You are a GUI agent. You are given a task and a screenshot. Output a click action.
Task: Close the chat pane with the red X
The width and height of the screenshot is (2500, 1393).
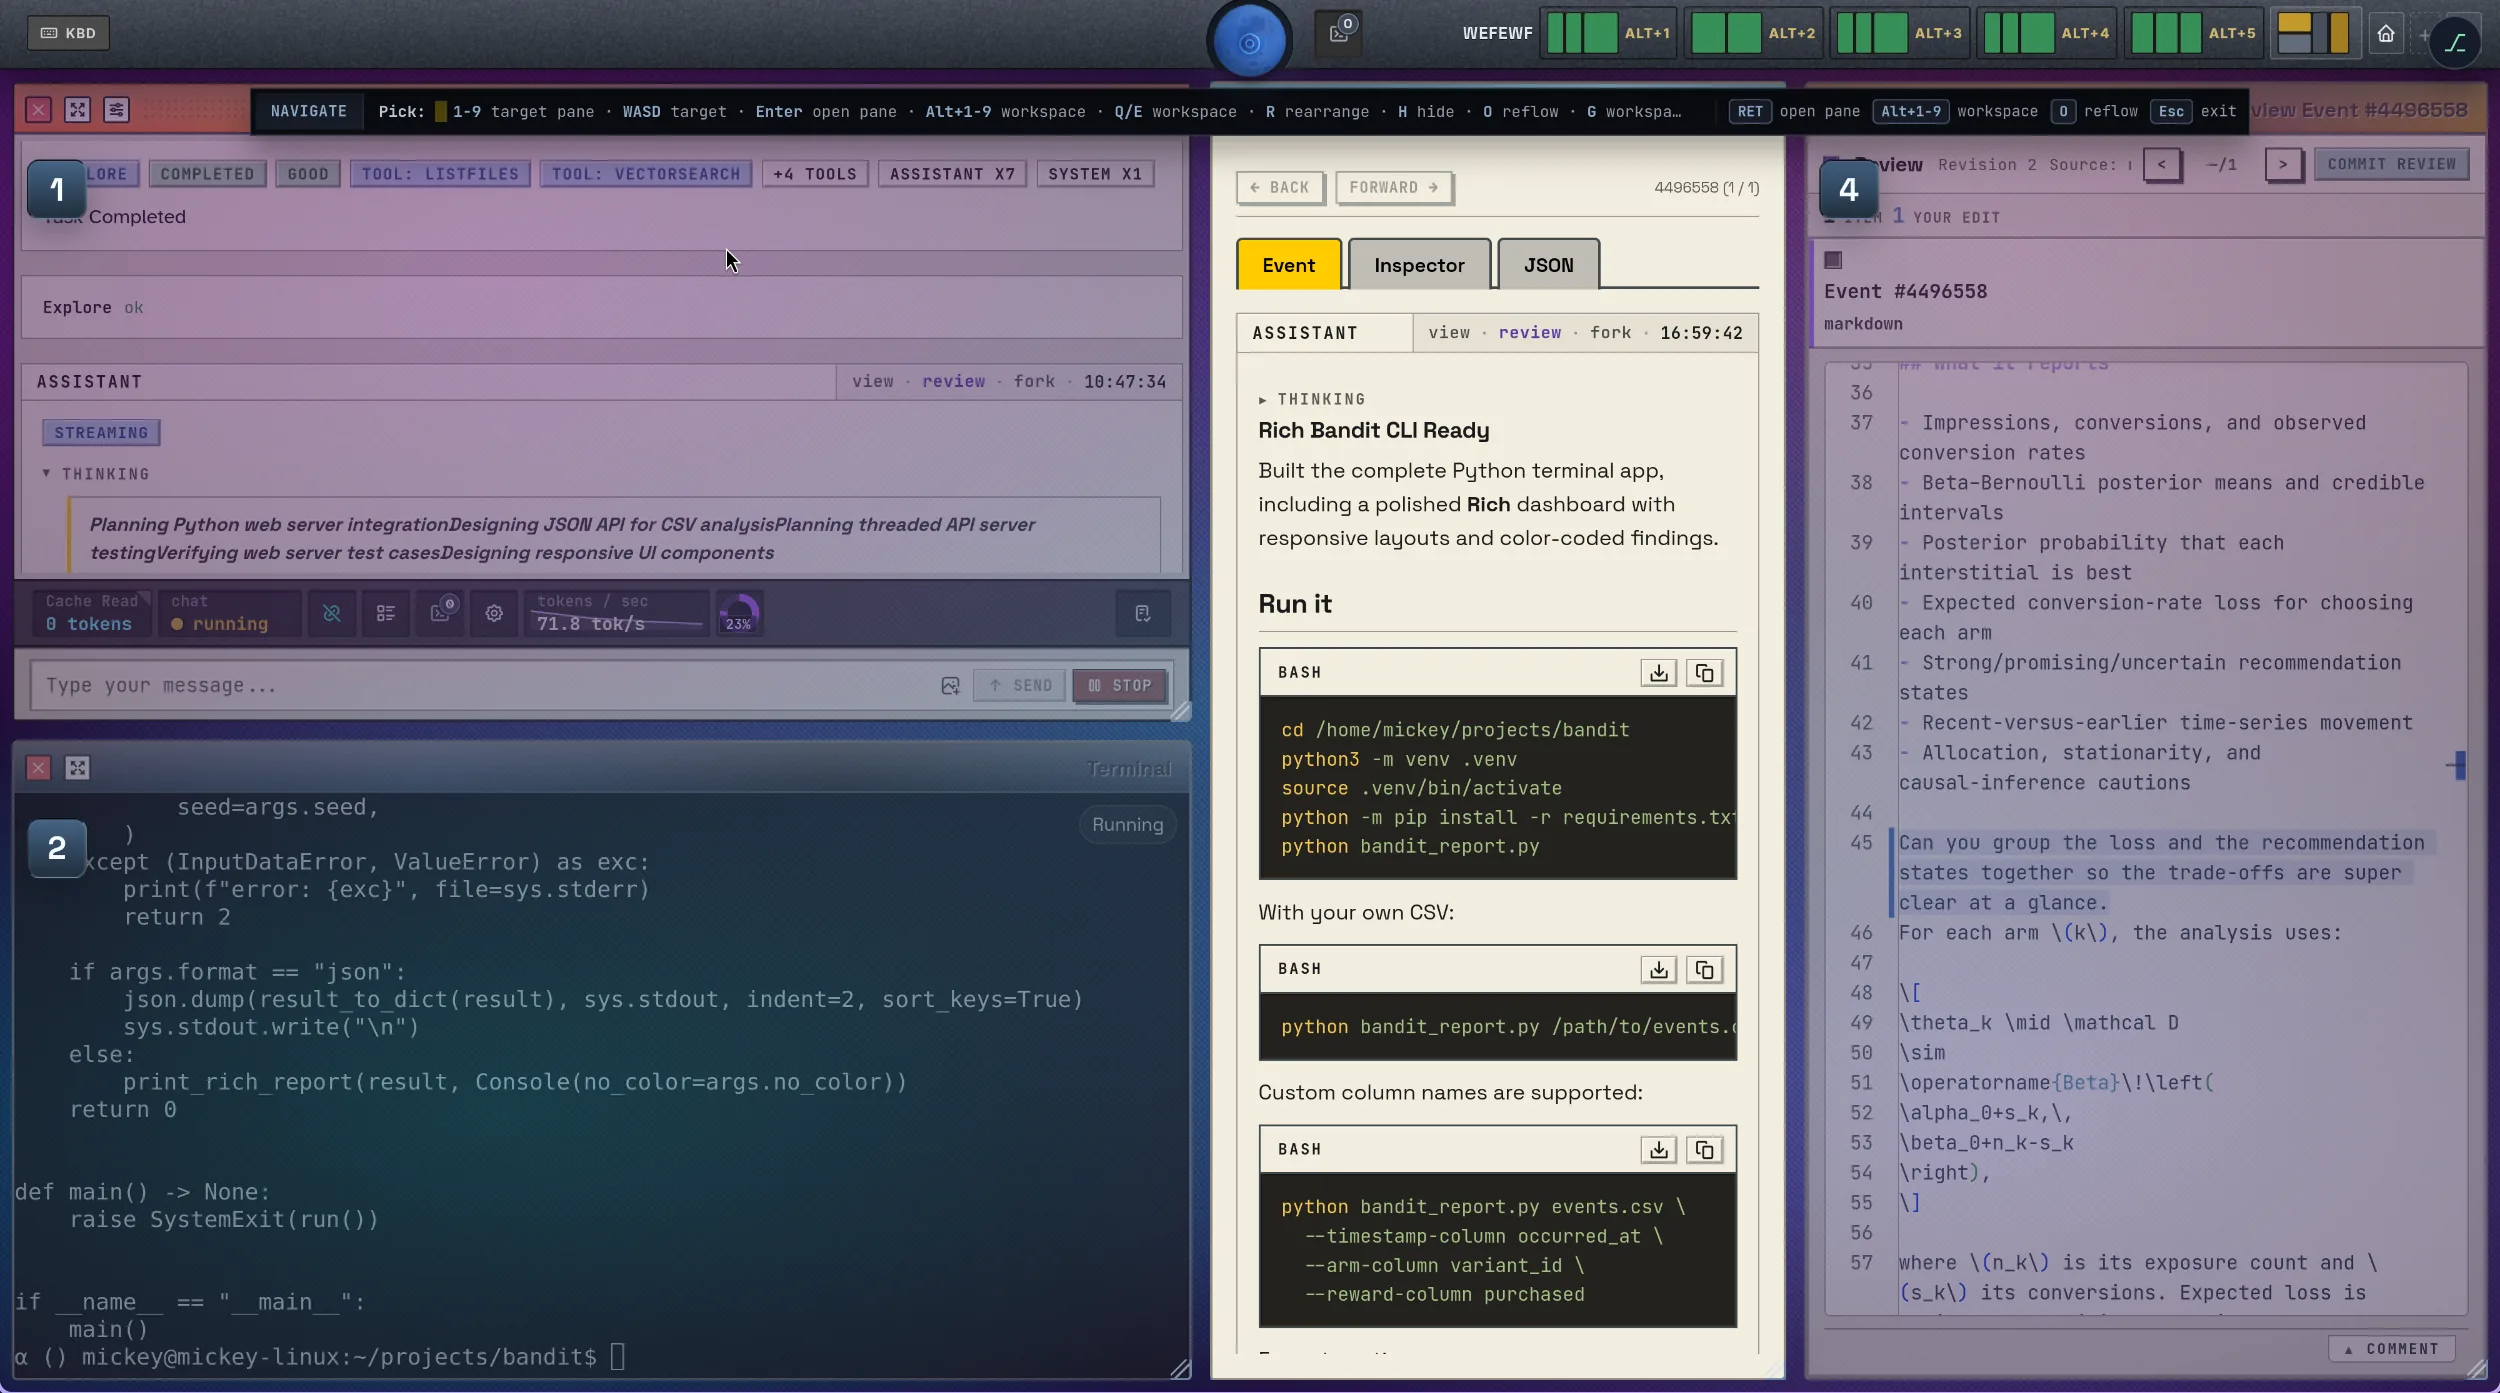[38, 110]
